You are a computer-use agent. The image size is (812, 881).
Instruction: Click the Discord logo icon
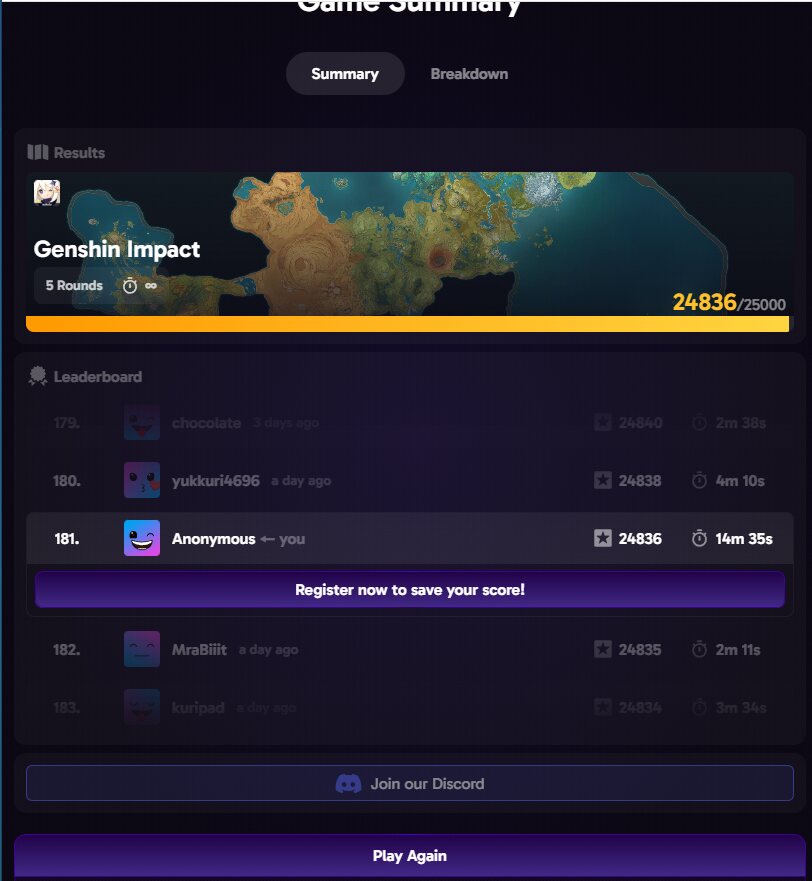(x=348, y=783)
